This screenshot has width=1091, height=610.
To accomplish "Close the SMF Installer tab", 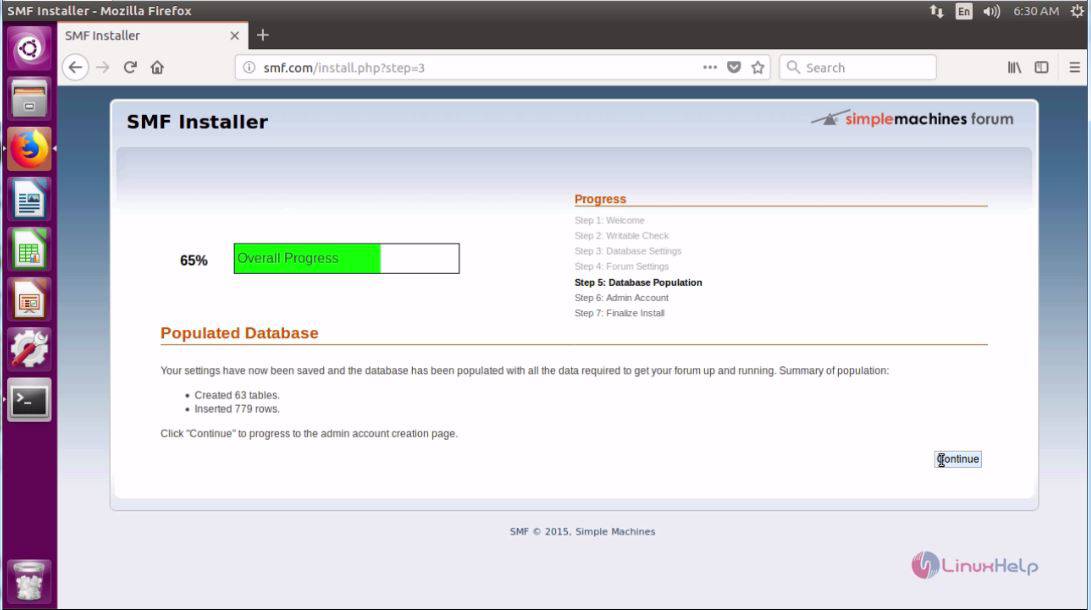I will coord(234,35).
